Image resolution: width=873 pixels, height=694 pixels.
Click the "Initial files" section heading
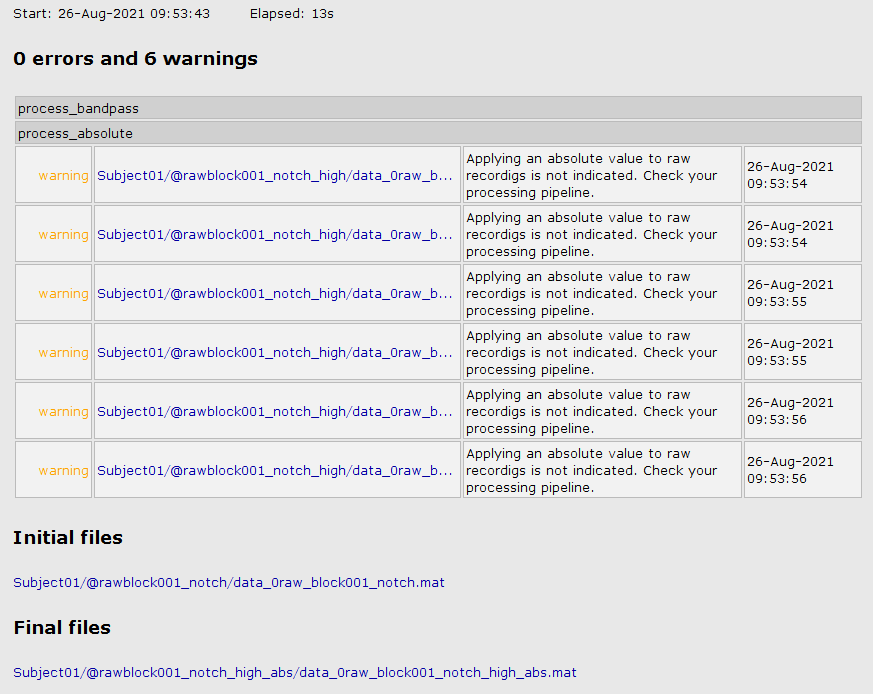click(x=68, y=538)
